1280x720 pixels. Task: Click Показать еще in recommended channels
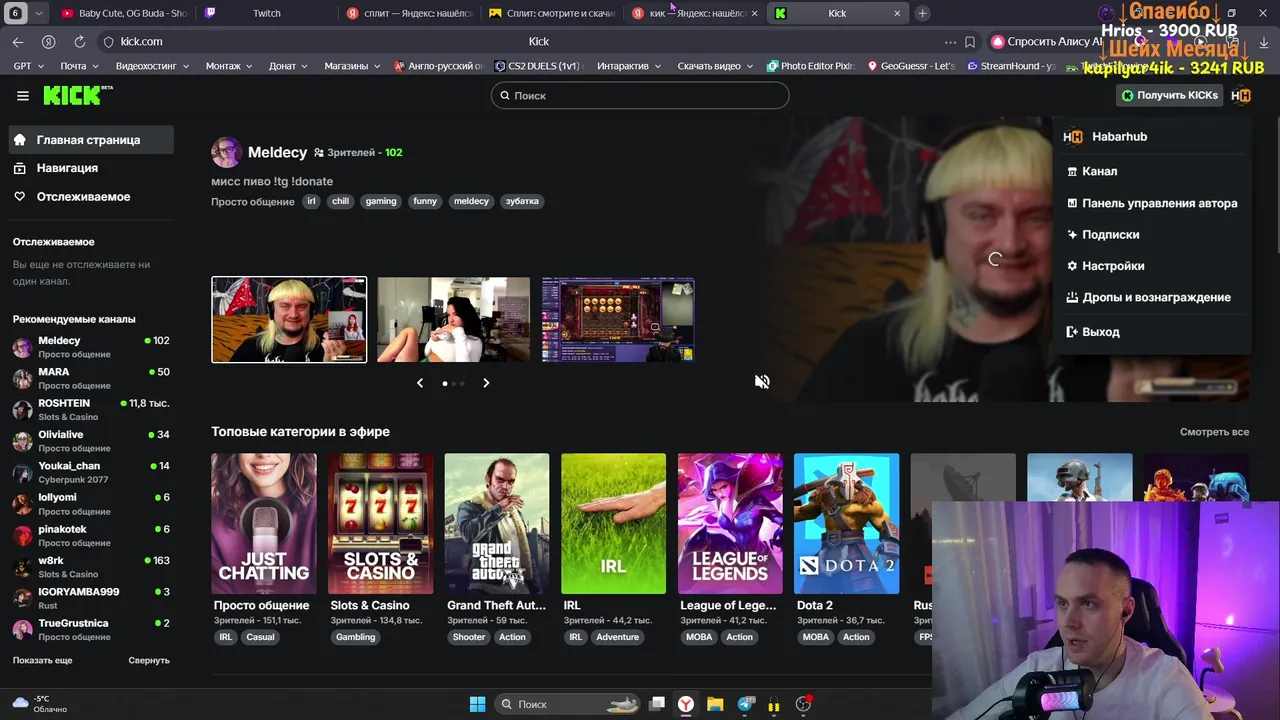[x=42, y=660]
